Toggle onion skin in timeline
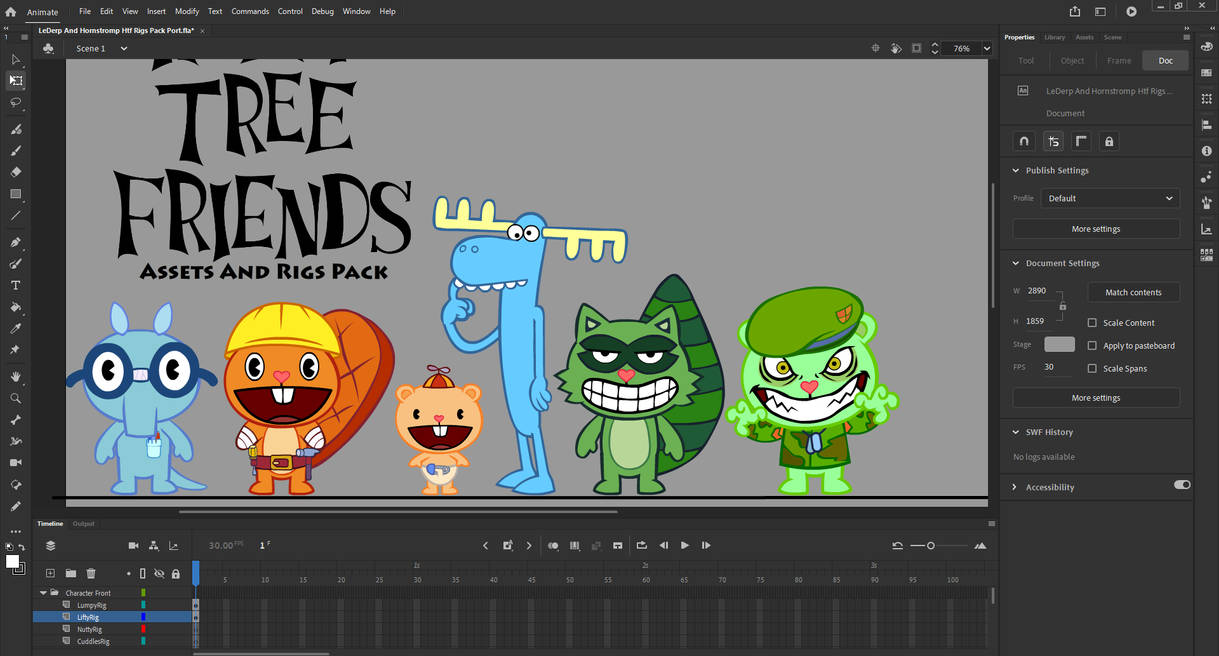1219x656 pixels. 553,546
